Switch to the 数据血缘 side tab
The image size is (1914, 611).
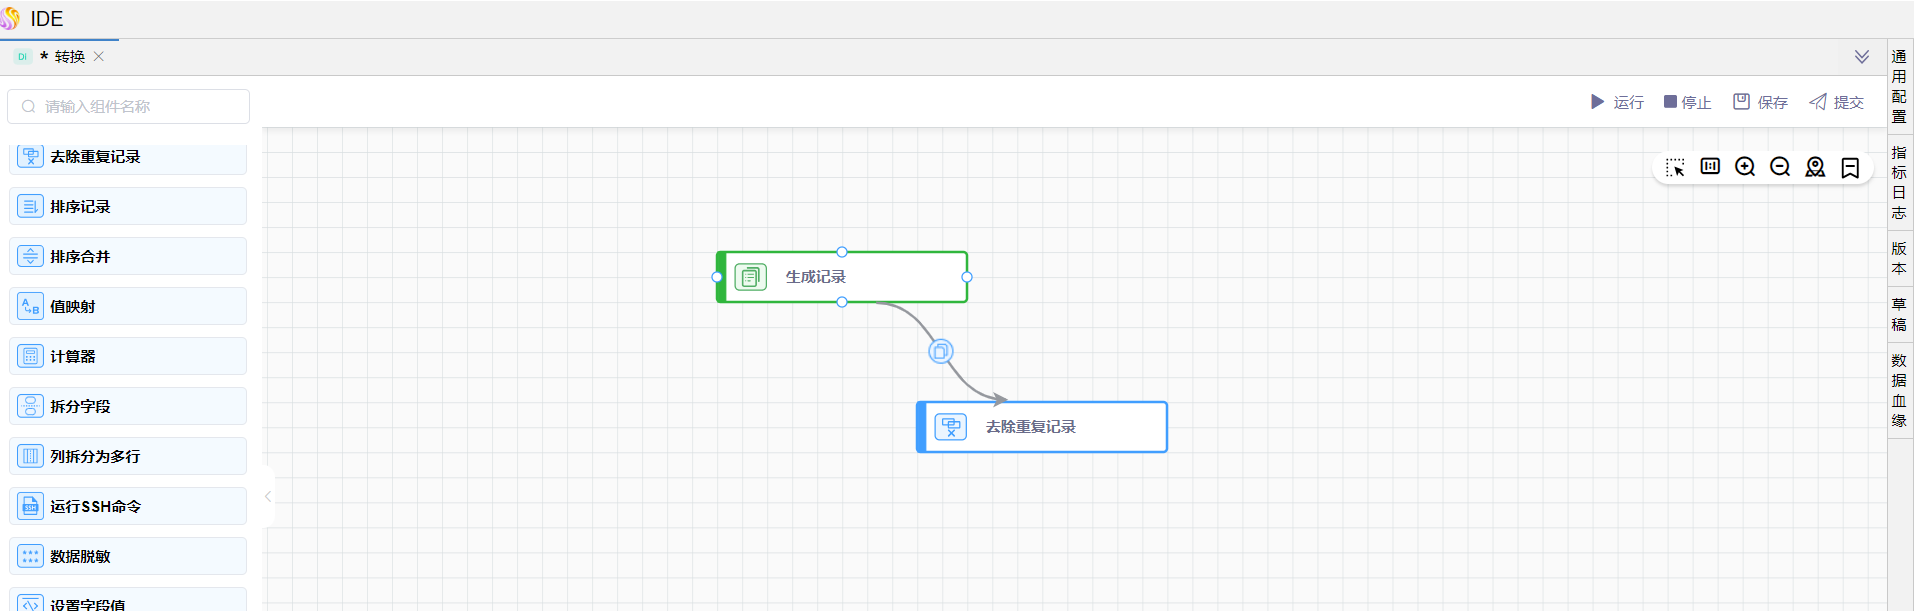[1899, 390]
